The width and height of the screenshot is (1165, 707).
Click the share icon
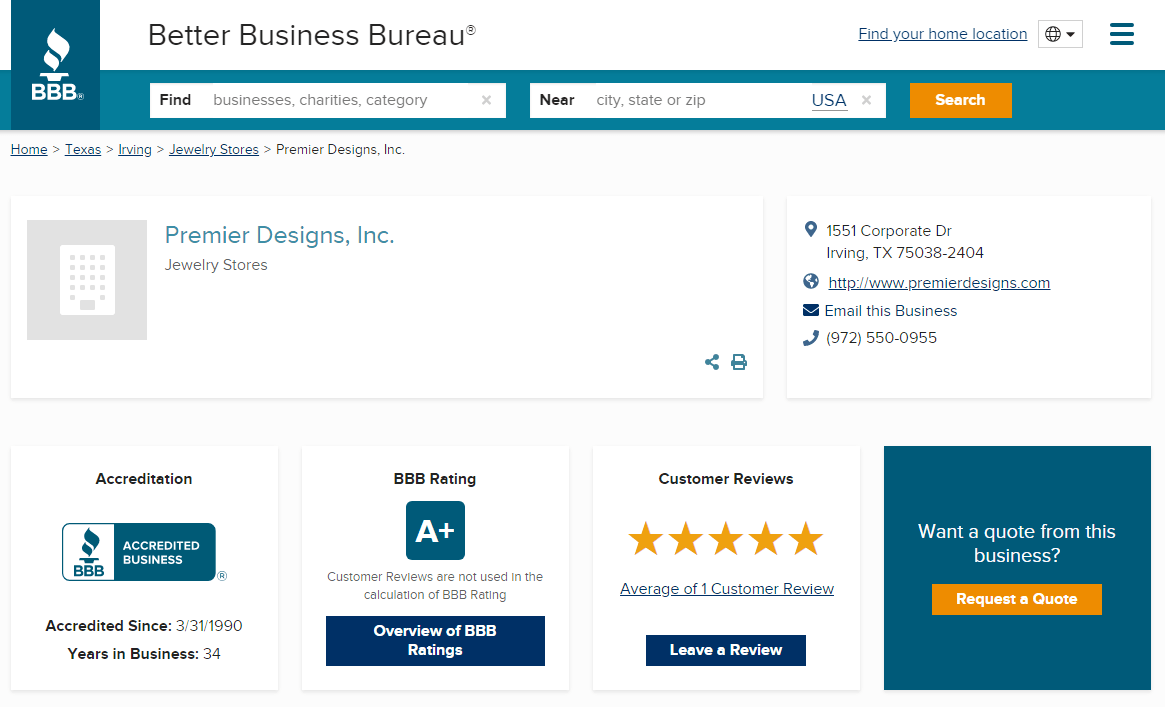point(712,362)
